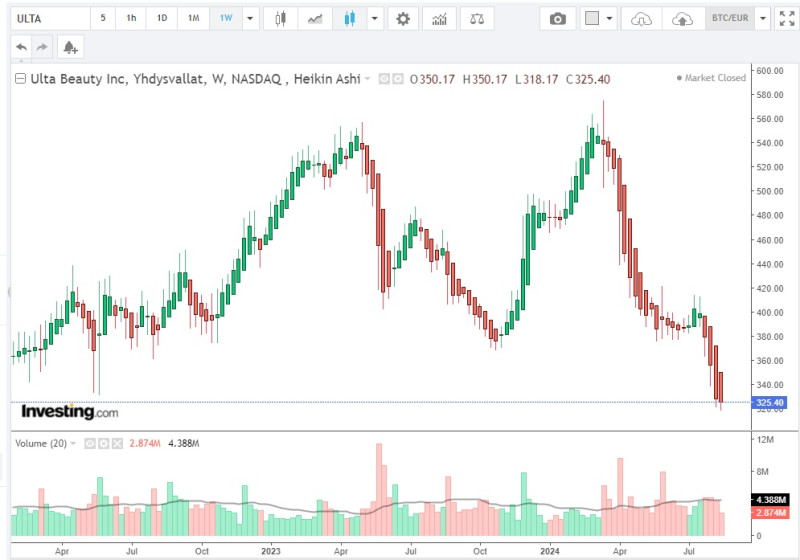Screen dimensions: 800x560
Task: Open the indicators panel icon
Action: tap(439, 19)
